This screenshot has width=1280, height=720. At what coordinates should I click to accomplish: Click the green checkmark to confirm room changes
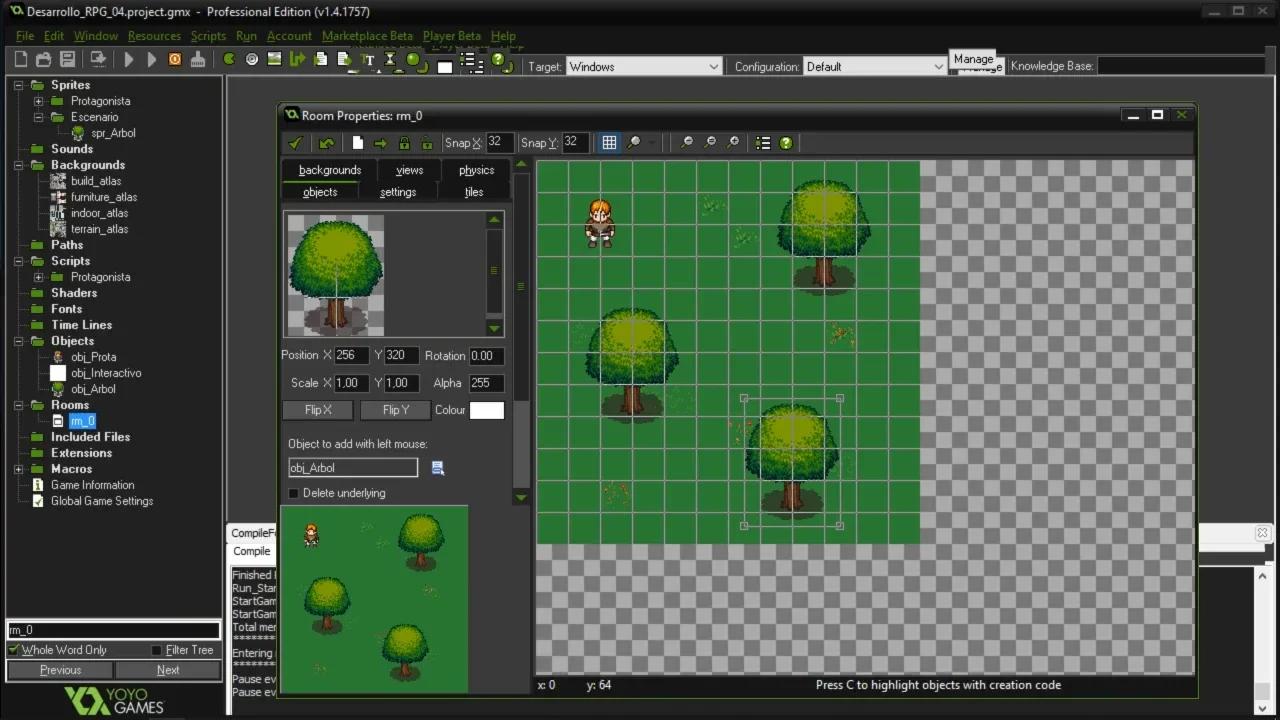point(295,143)
